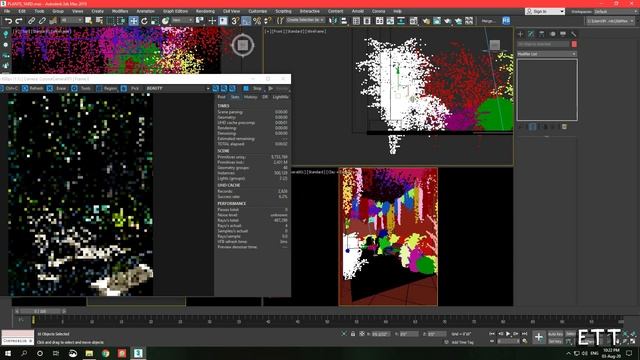Open the Utilities tab in command panel

click(573, 34)
